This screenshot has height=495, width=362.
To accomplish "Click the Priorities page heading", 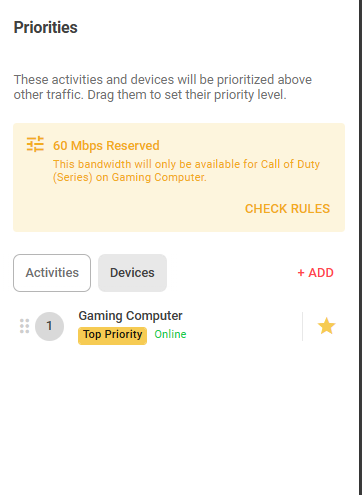I will click(45, 27).
